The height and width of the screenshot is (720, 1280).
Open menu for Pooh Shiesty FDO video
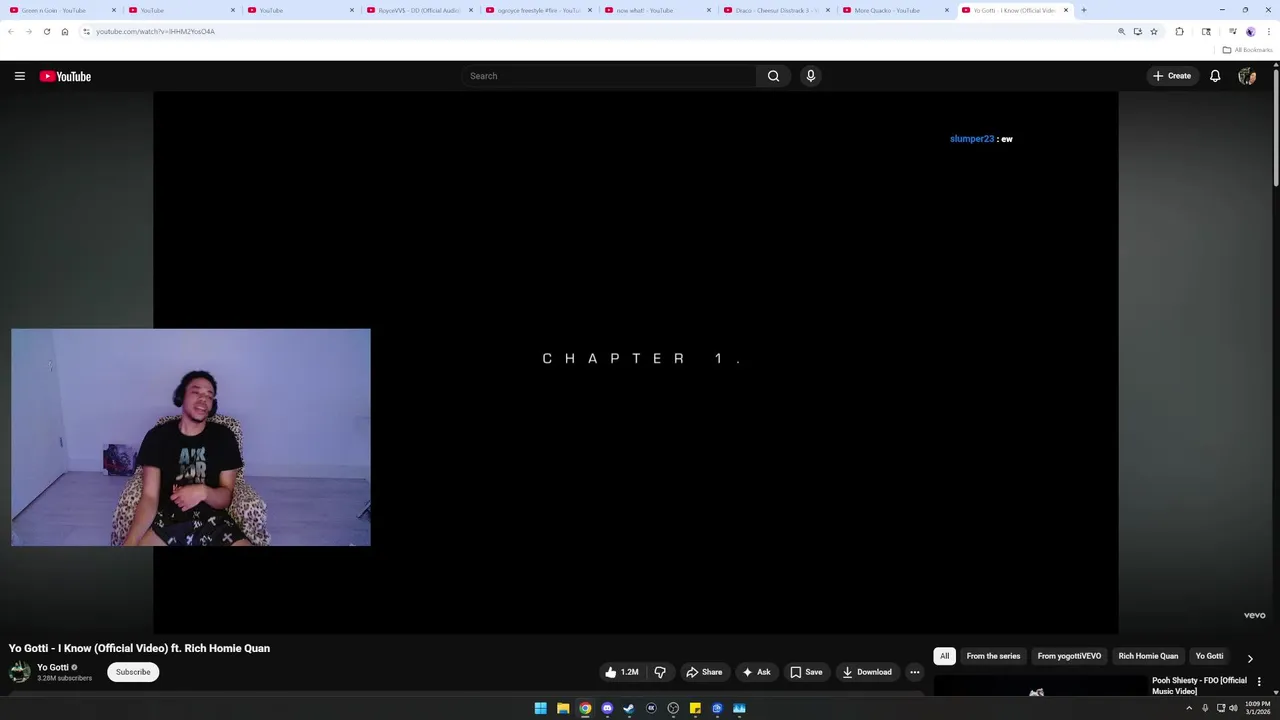(1259, 681)
